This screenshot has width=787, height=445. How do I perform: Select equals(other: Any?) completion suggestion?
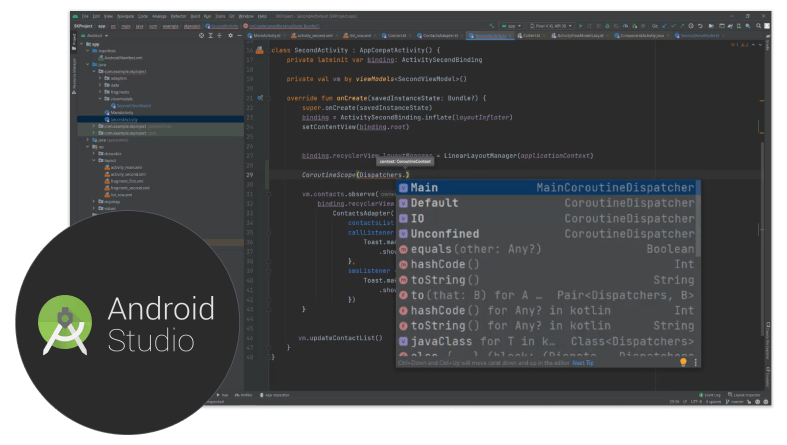click(546, 249)
